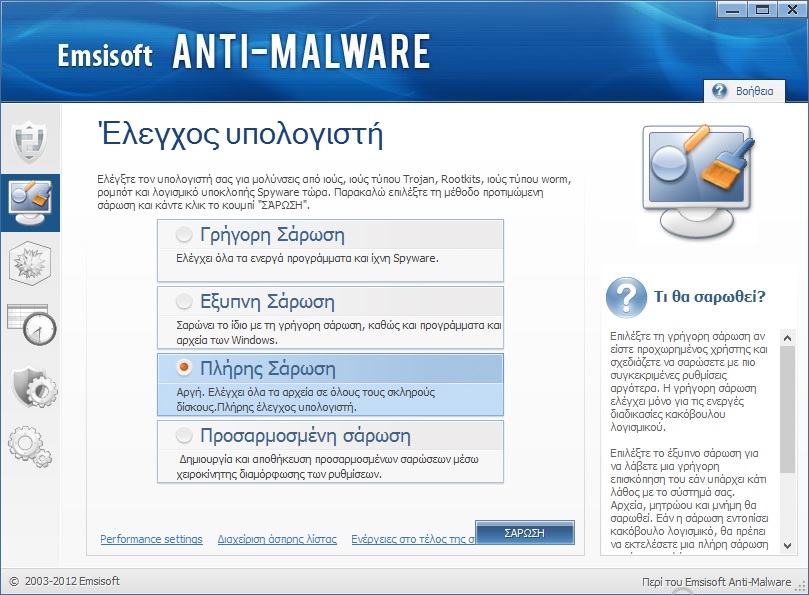Click the ΣΑΡΩΣΗ scan button
Viewport: 809px width, 595px height.
pos(525,533)
